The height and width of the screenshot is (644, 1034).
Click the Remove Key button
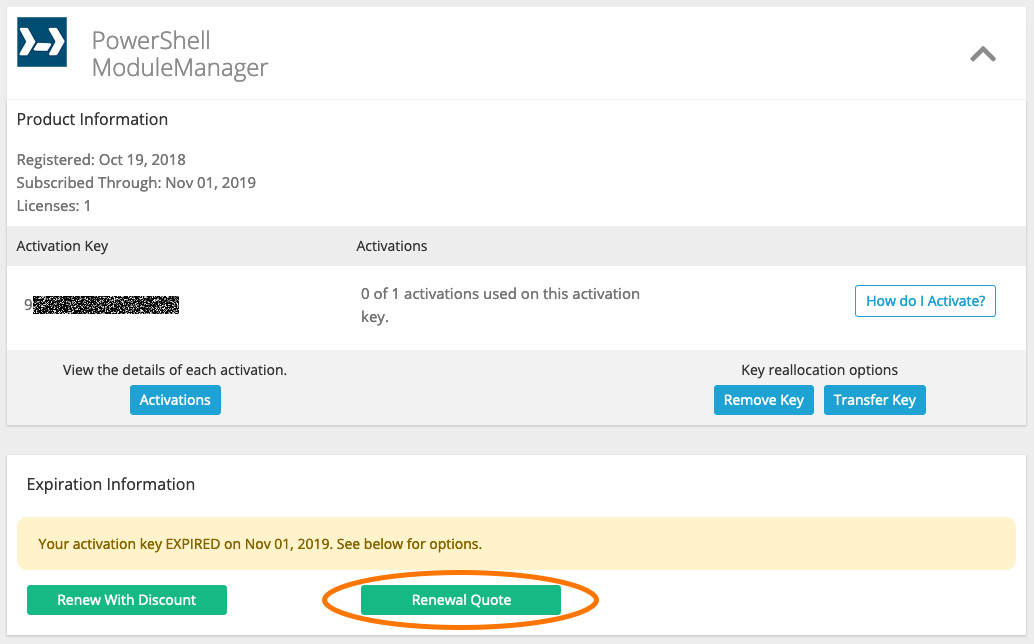(x=764, y=400)
